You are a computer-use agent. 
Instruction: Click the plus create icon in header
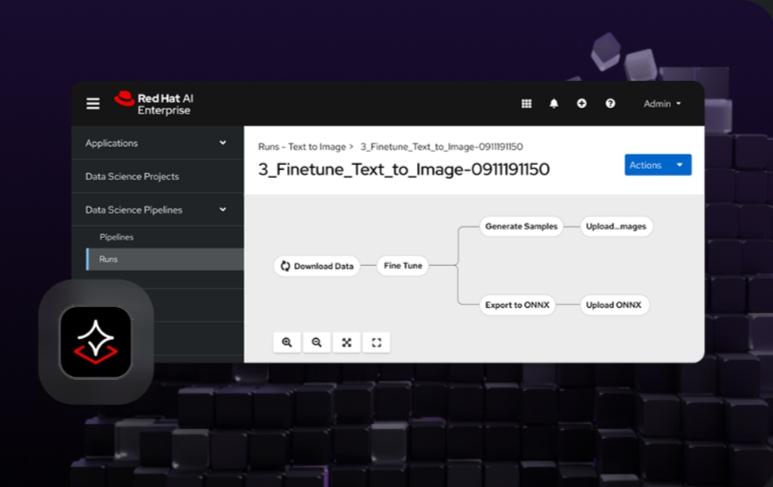click(x=581, y=104)
